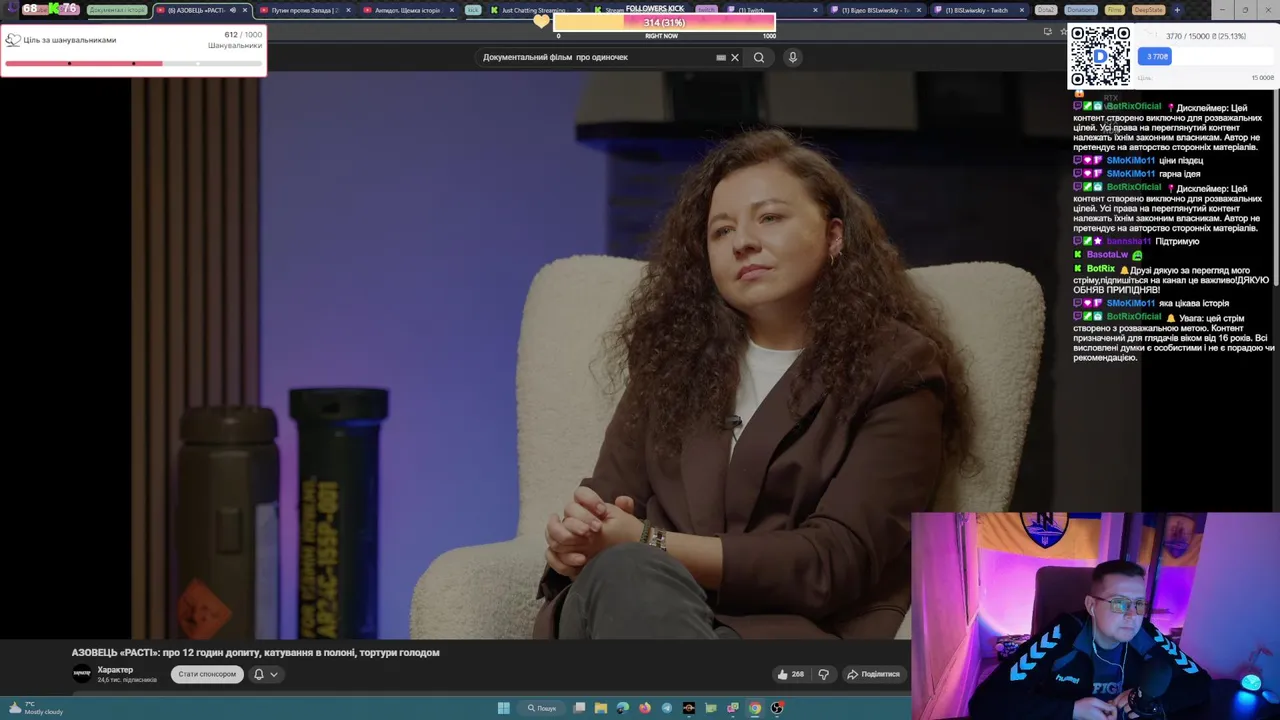Image resolution: width=1280 pixels, height=720 pixels.
Task: Open Telegram from the taskbar
Action: tap(667, 708)
